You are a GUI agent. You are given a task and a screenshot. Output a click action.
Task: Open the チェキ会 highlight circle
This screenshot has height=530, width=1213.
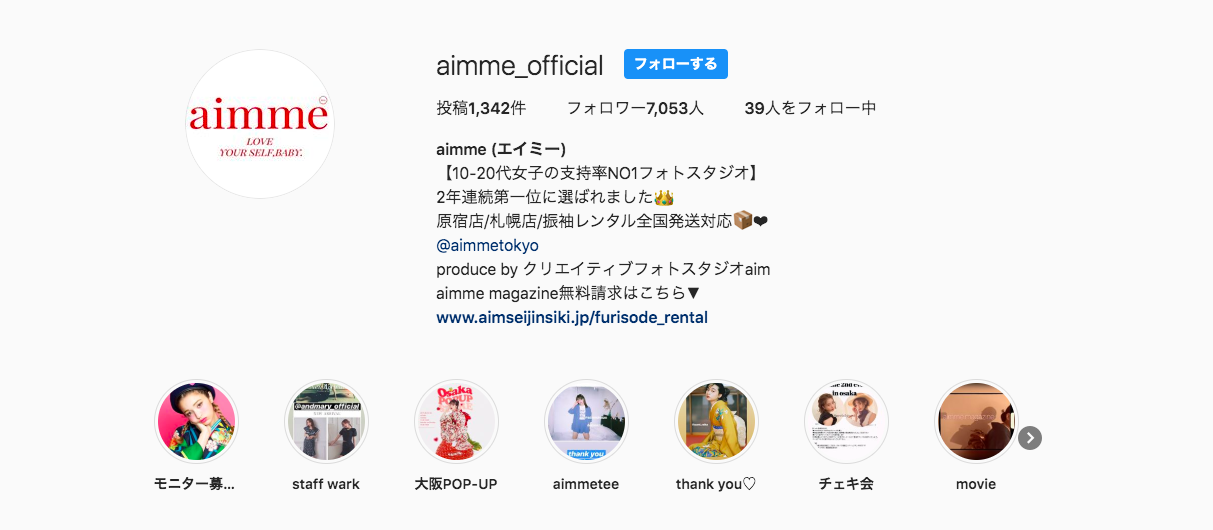click(846, 421)
